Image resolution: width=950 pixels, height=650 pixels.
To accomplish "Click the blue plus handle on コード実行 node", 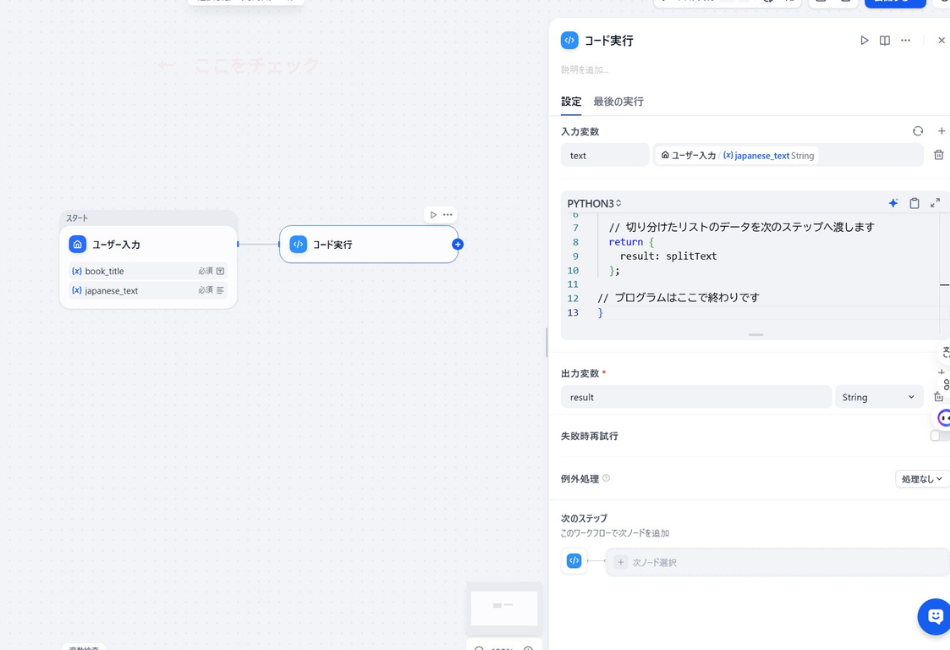I will pos(458,244).
